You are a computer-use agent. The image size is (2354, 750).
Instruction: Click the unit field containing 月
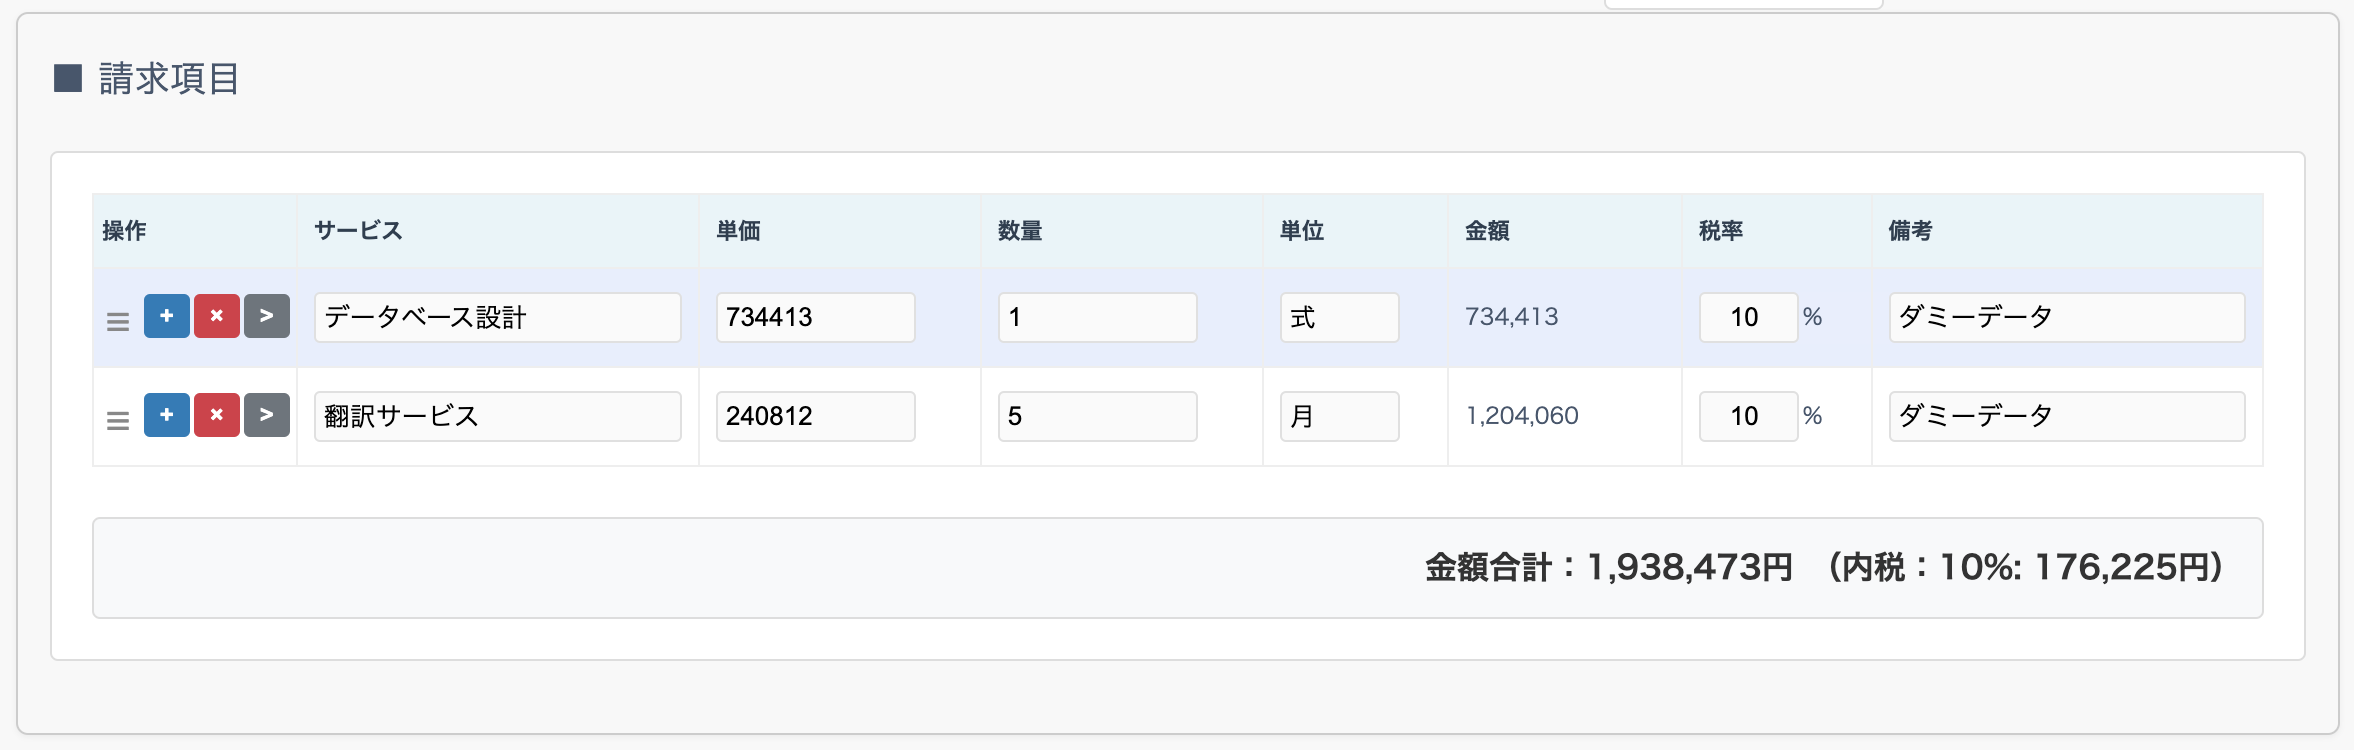click(x=1340, y=416)
